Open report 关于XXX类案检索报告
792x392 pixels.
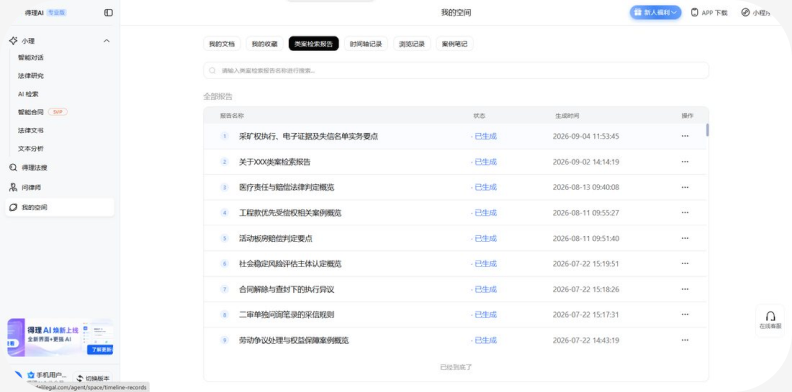click(x=275, y=162)
